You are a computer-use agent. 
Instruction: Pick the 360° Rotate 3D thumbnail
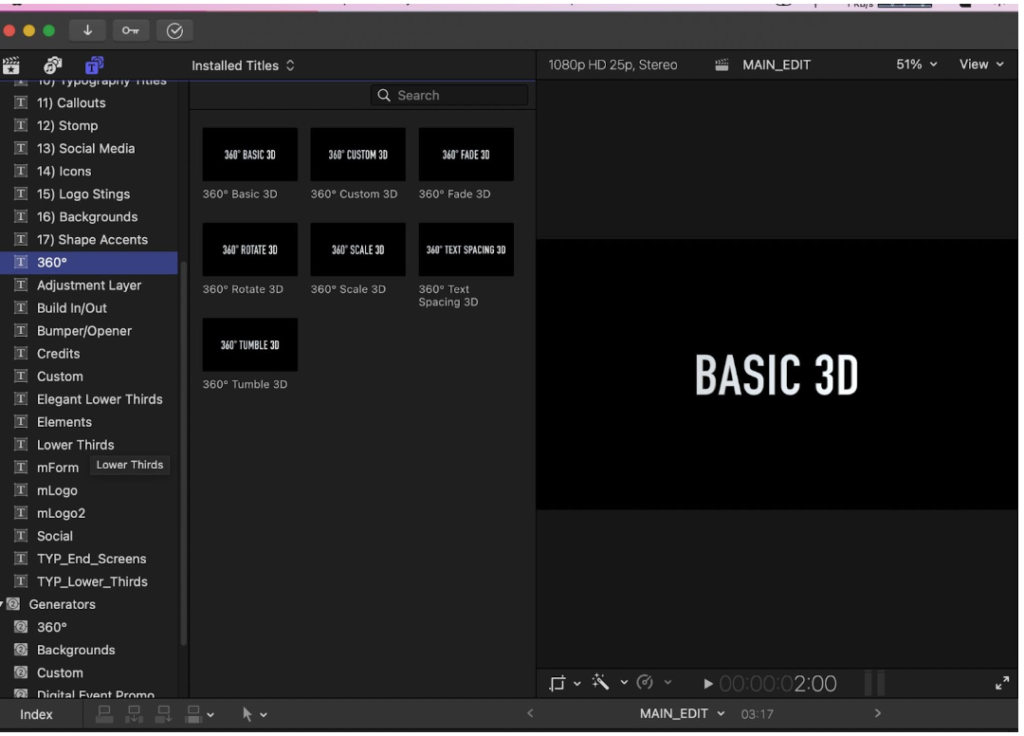tap(250, 249)
